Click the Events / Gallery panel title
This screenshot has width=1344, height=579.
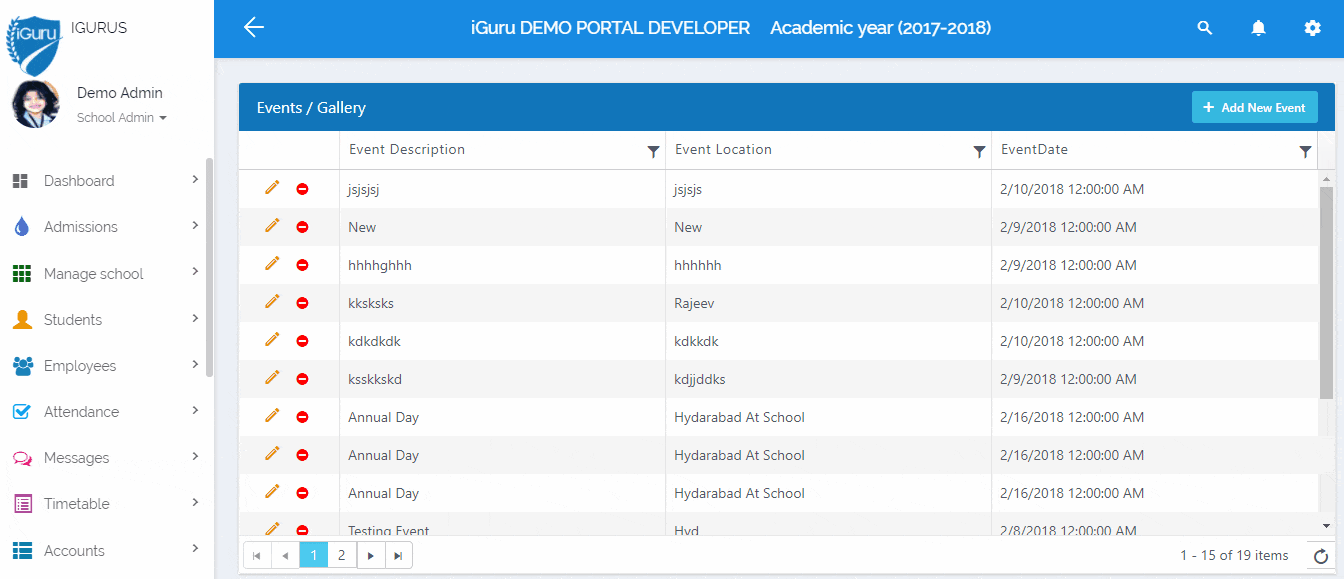(x=311, y=108)
